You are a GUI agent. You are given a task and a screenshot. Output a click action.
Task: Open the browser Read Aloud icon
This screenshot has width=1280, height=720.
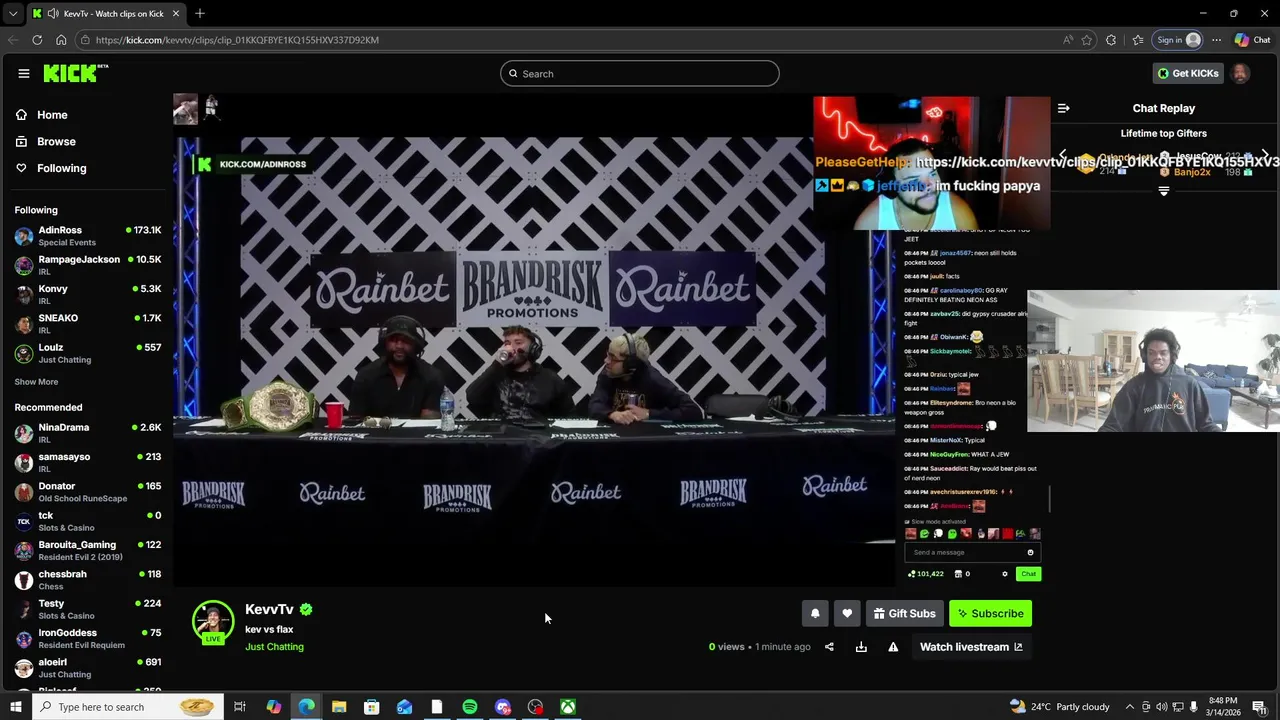click(1067, 40)
